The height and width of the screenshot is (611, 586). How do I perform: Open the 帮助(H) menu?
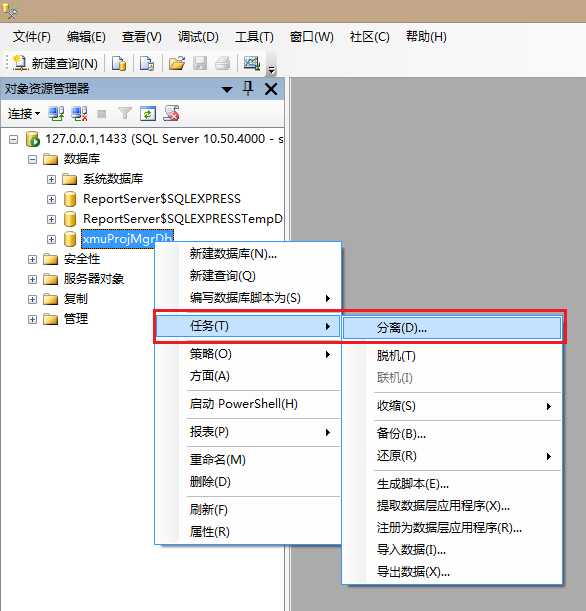(x=426, y=37)
